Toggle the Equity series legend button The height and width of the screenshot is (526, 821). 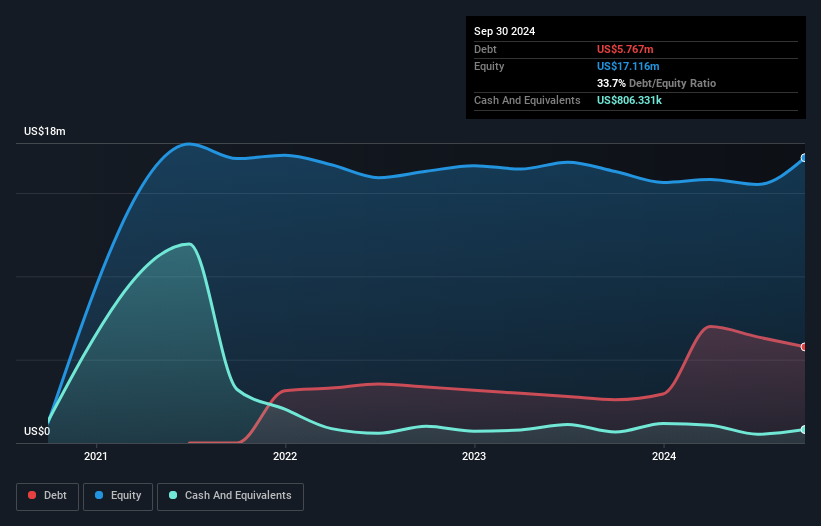pyautogui.click(x=118, y=496)
